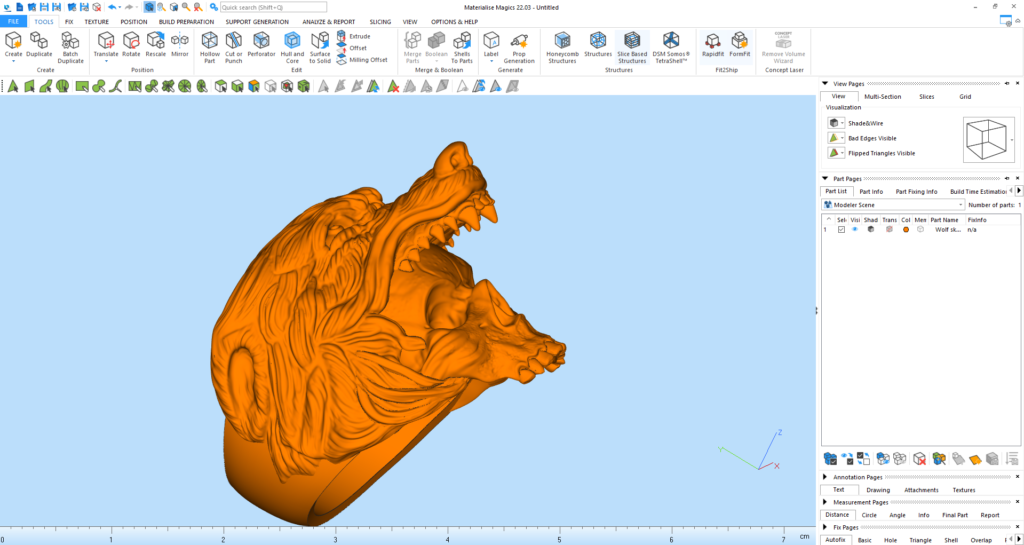Toggle the Wolf part selection checkbox

(x=841, y=230)
